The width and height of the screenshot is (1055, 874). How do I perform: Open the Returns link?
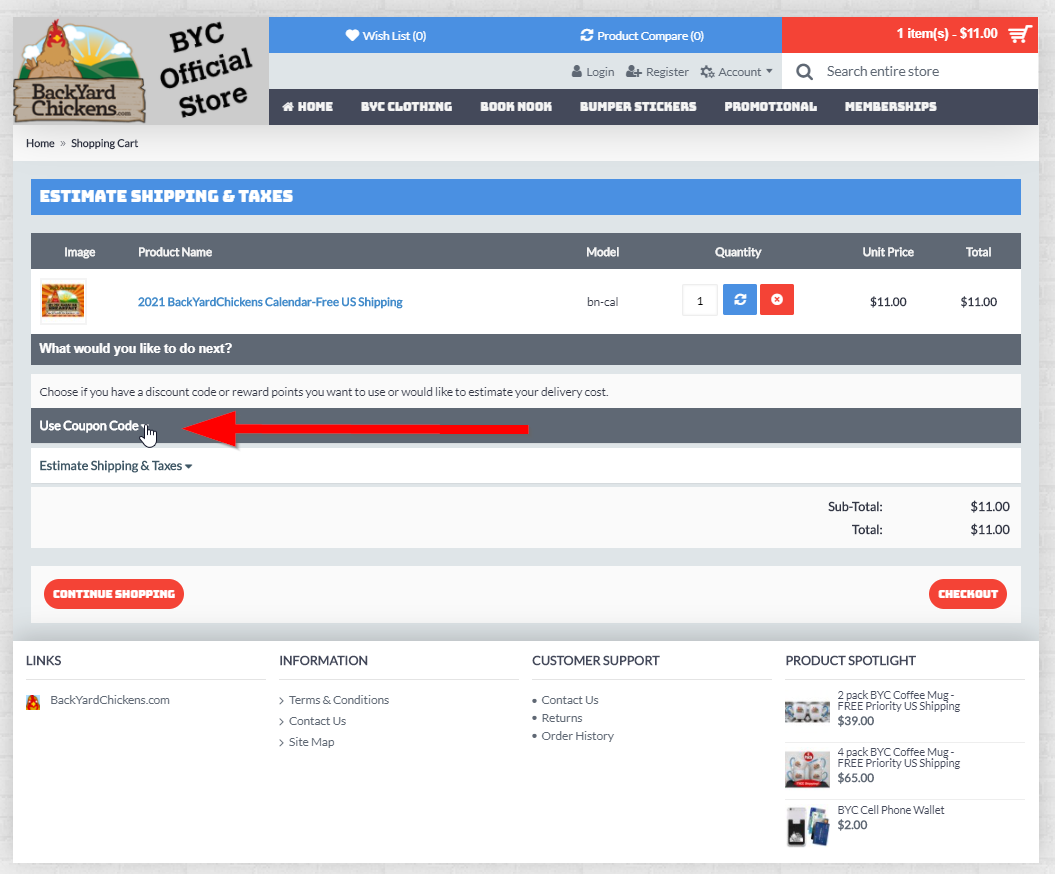pyautogui.click(x=561, y=718)
